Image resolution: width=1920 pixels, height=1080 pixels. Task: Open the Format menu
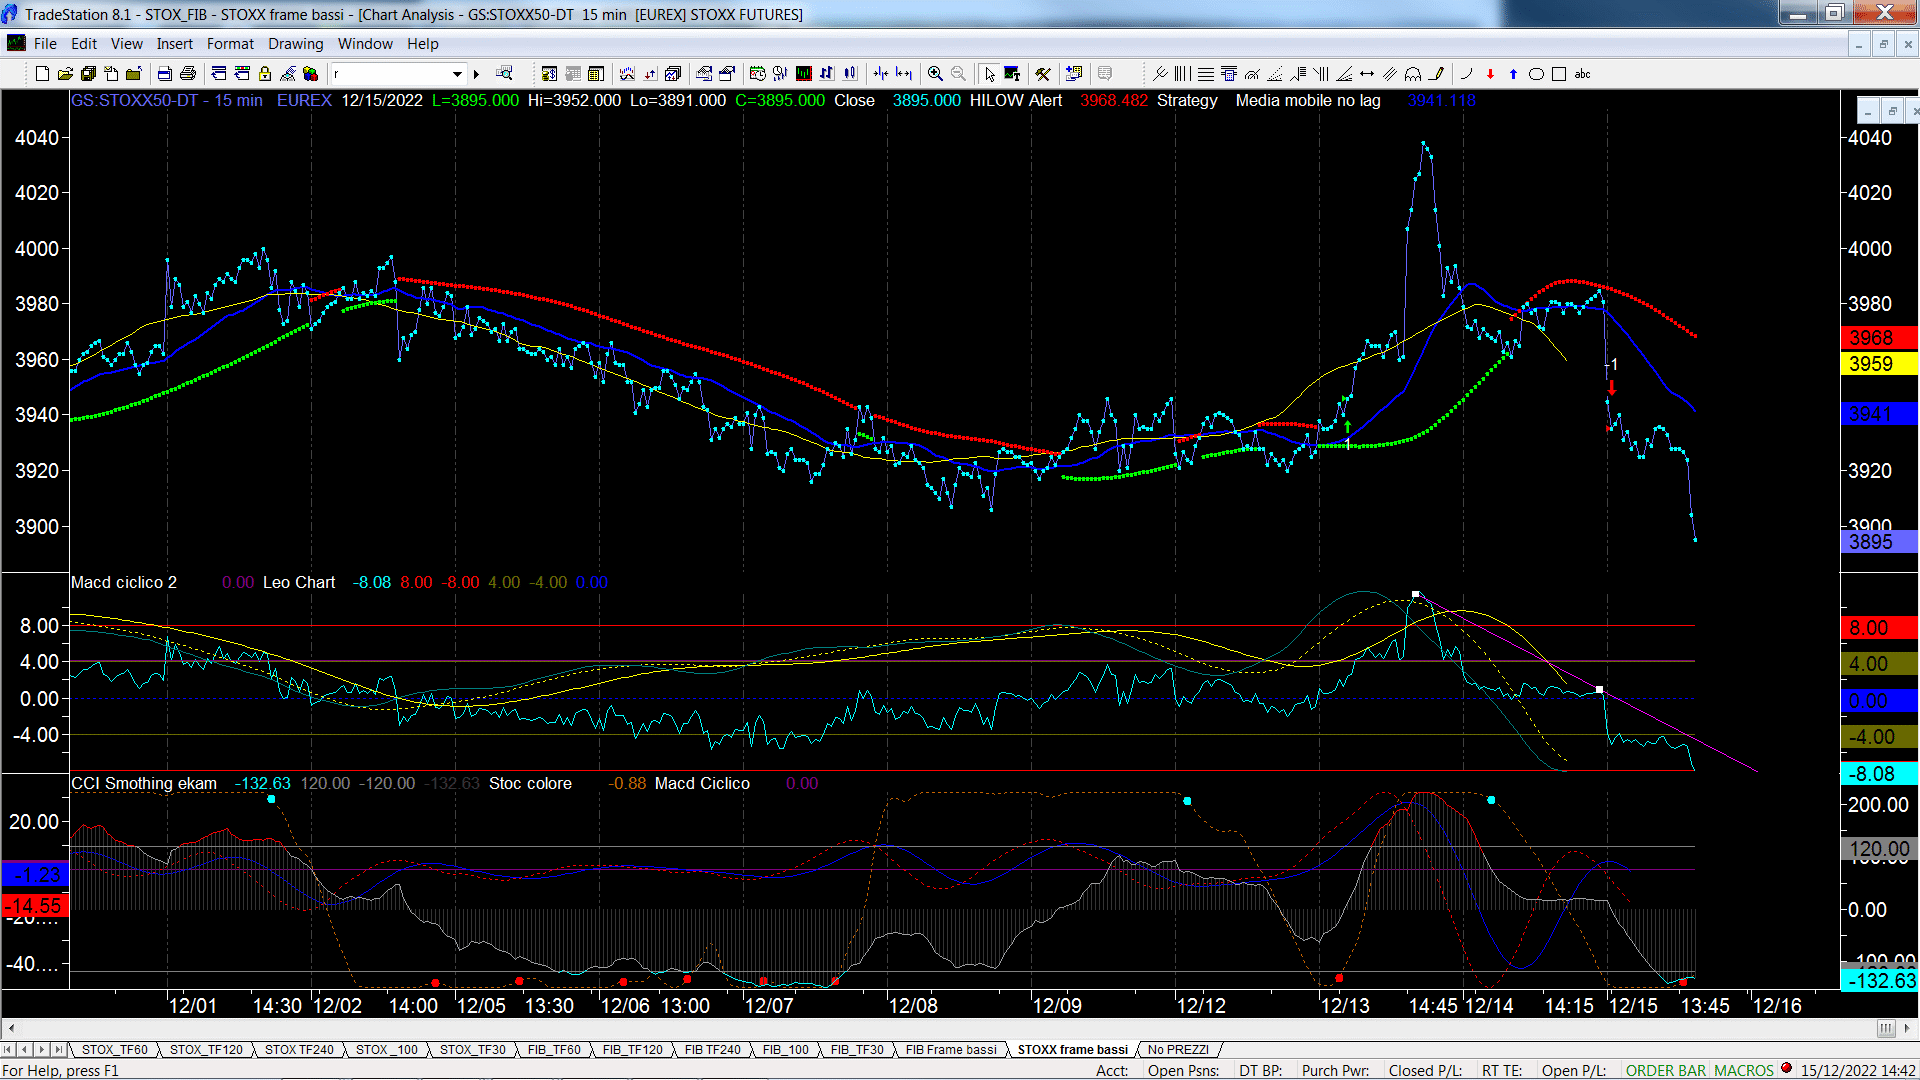tap(231, 44)
